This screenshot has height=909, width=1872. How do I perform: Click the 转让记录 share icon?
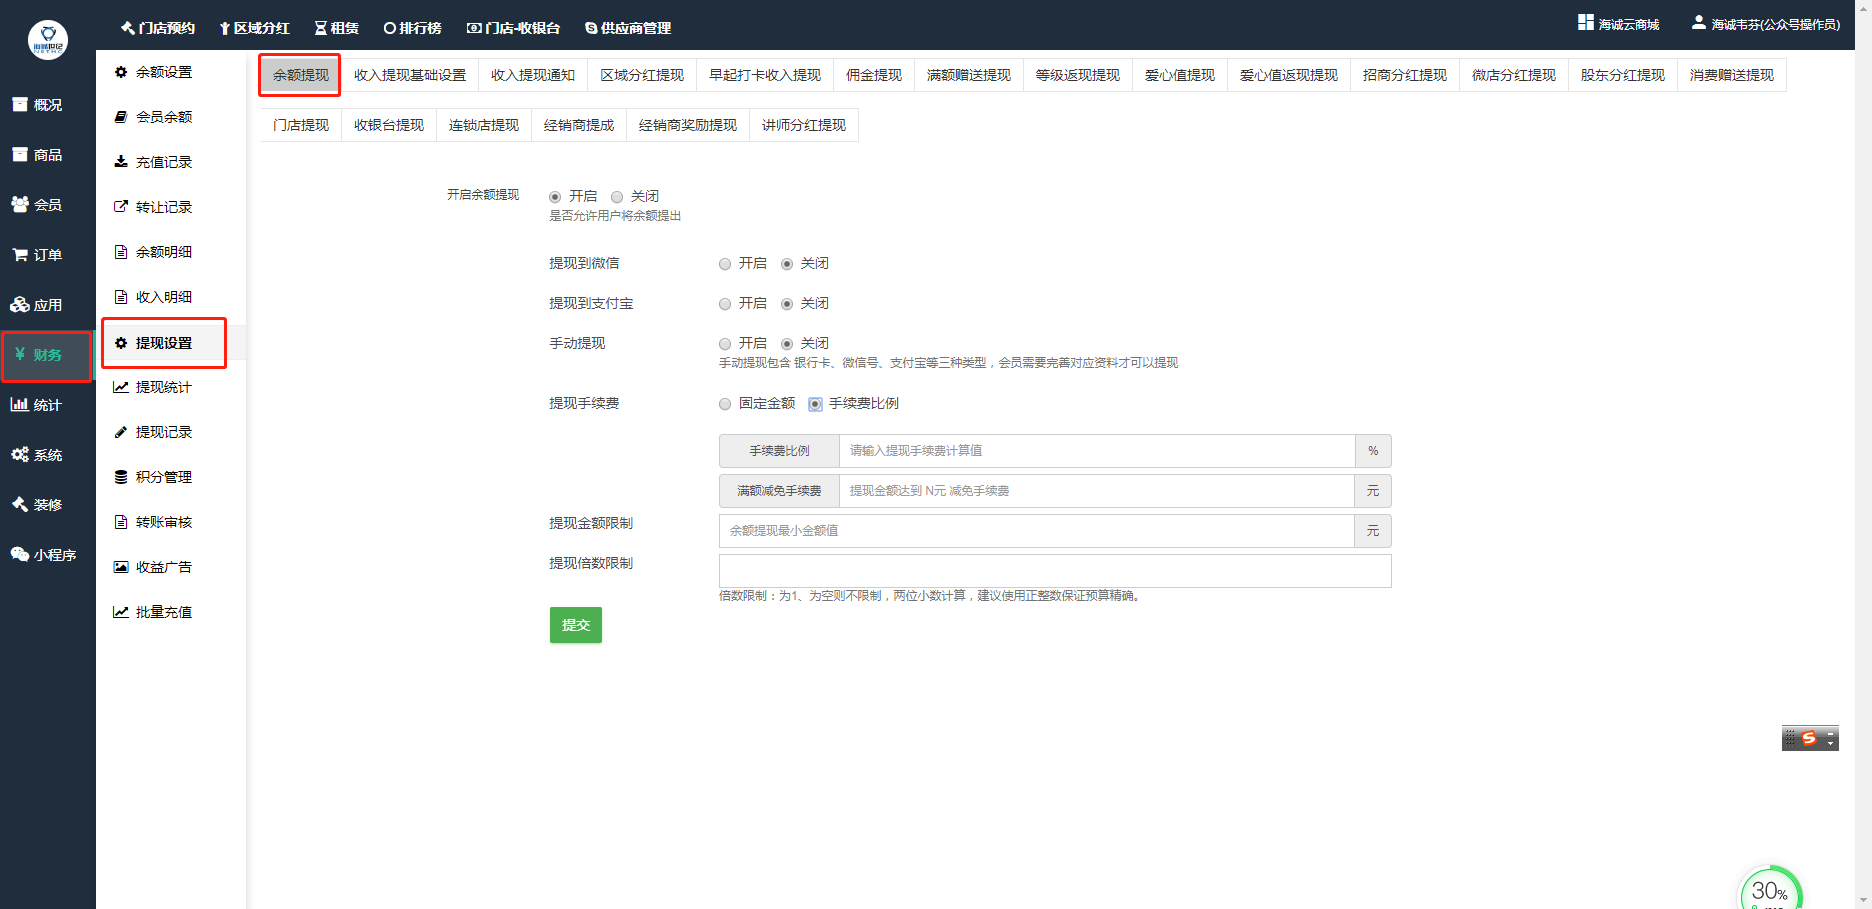click(x=121, y=207)
